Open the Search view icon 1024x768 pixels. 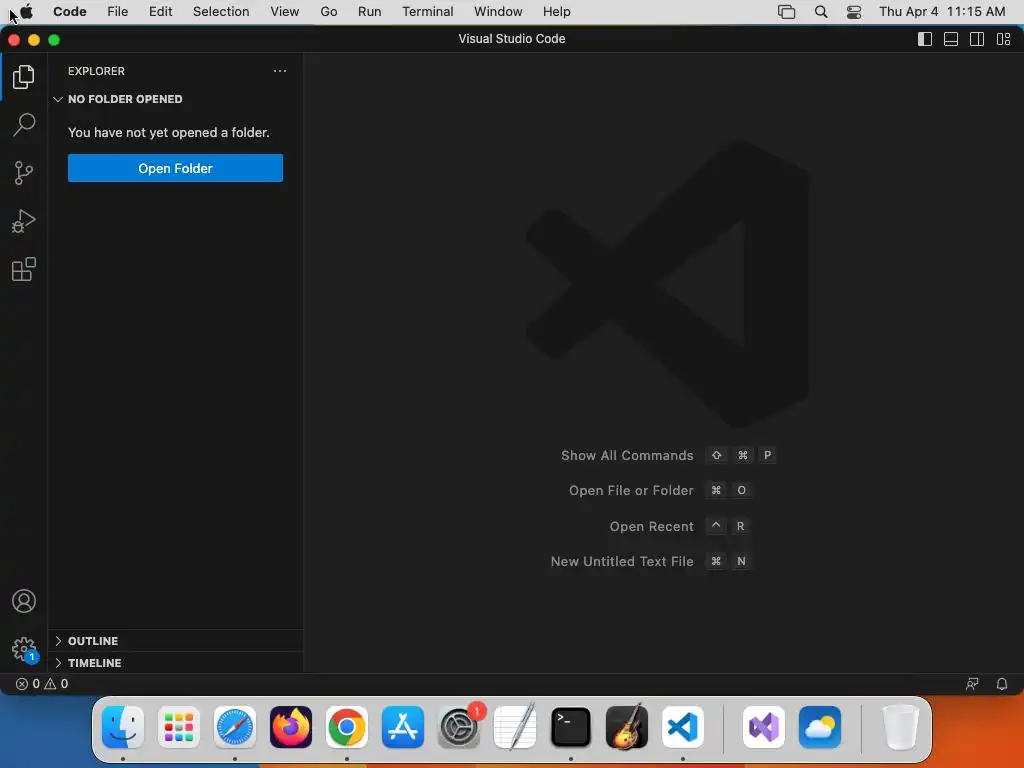pos(24,125)
